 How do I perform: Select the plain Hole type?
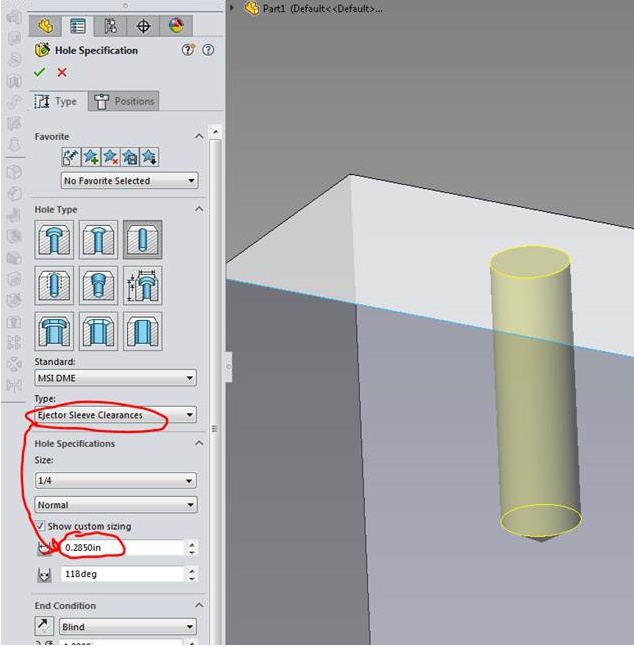[x=142, y=240]
